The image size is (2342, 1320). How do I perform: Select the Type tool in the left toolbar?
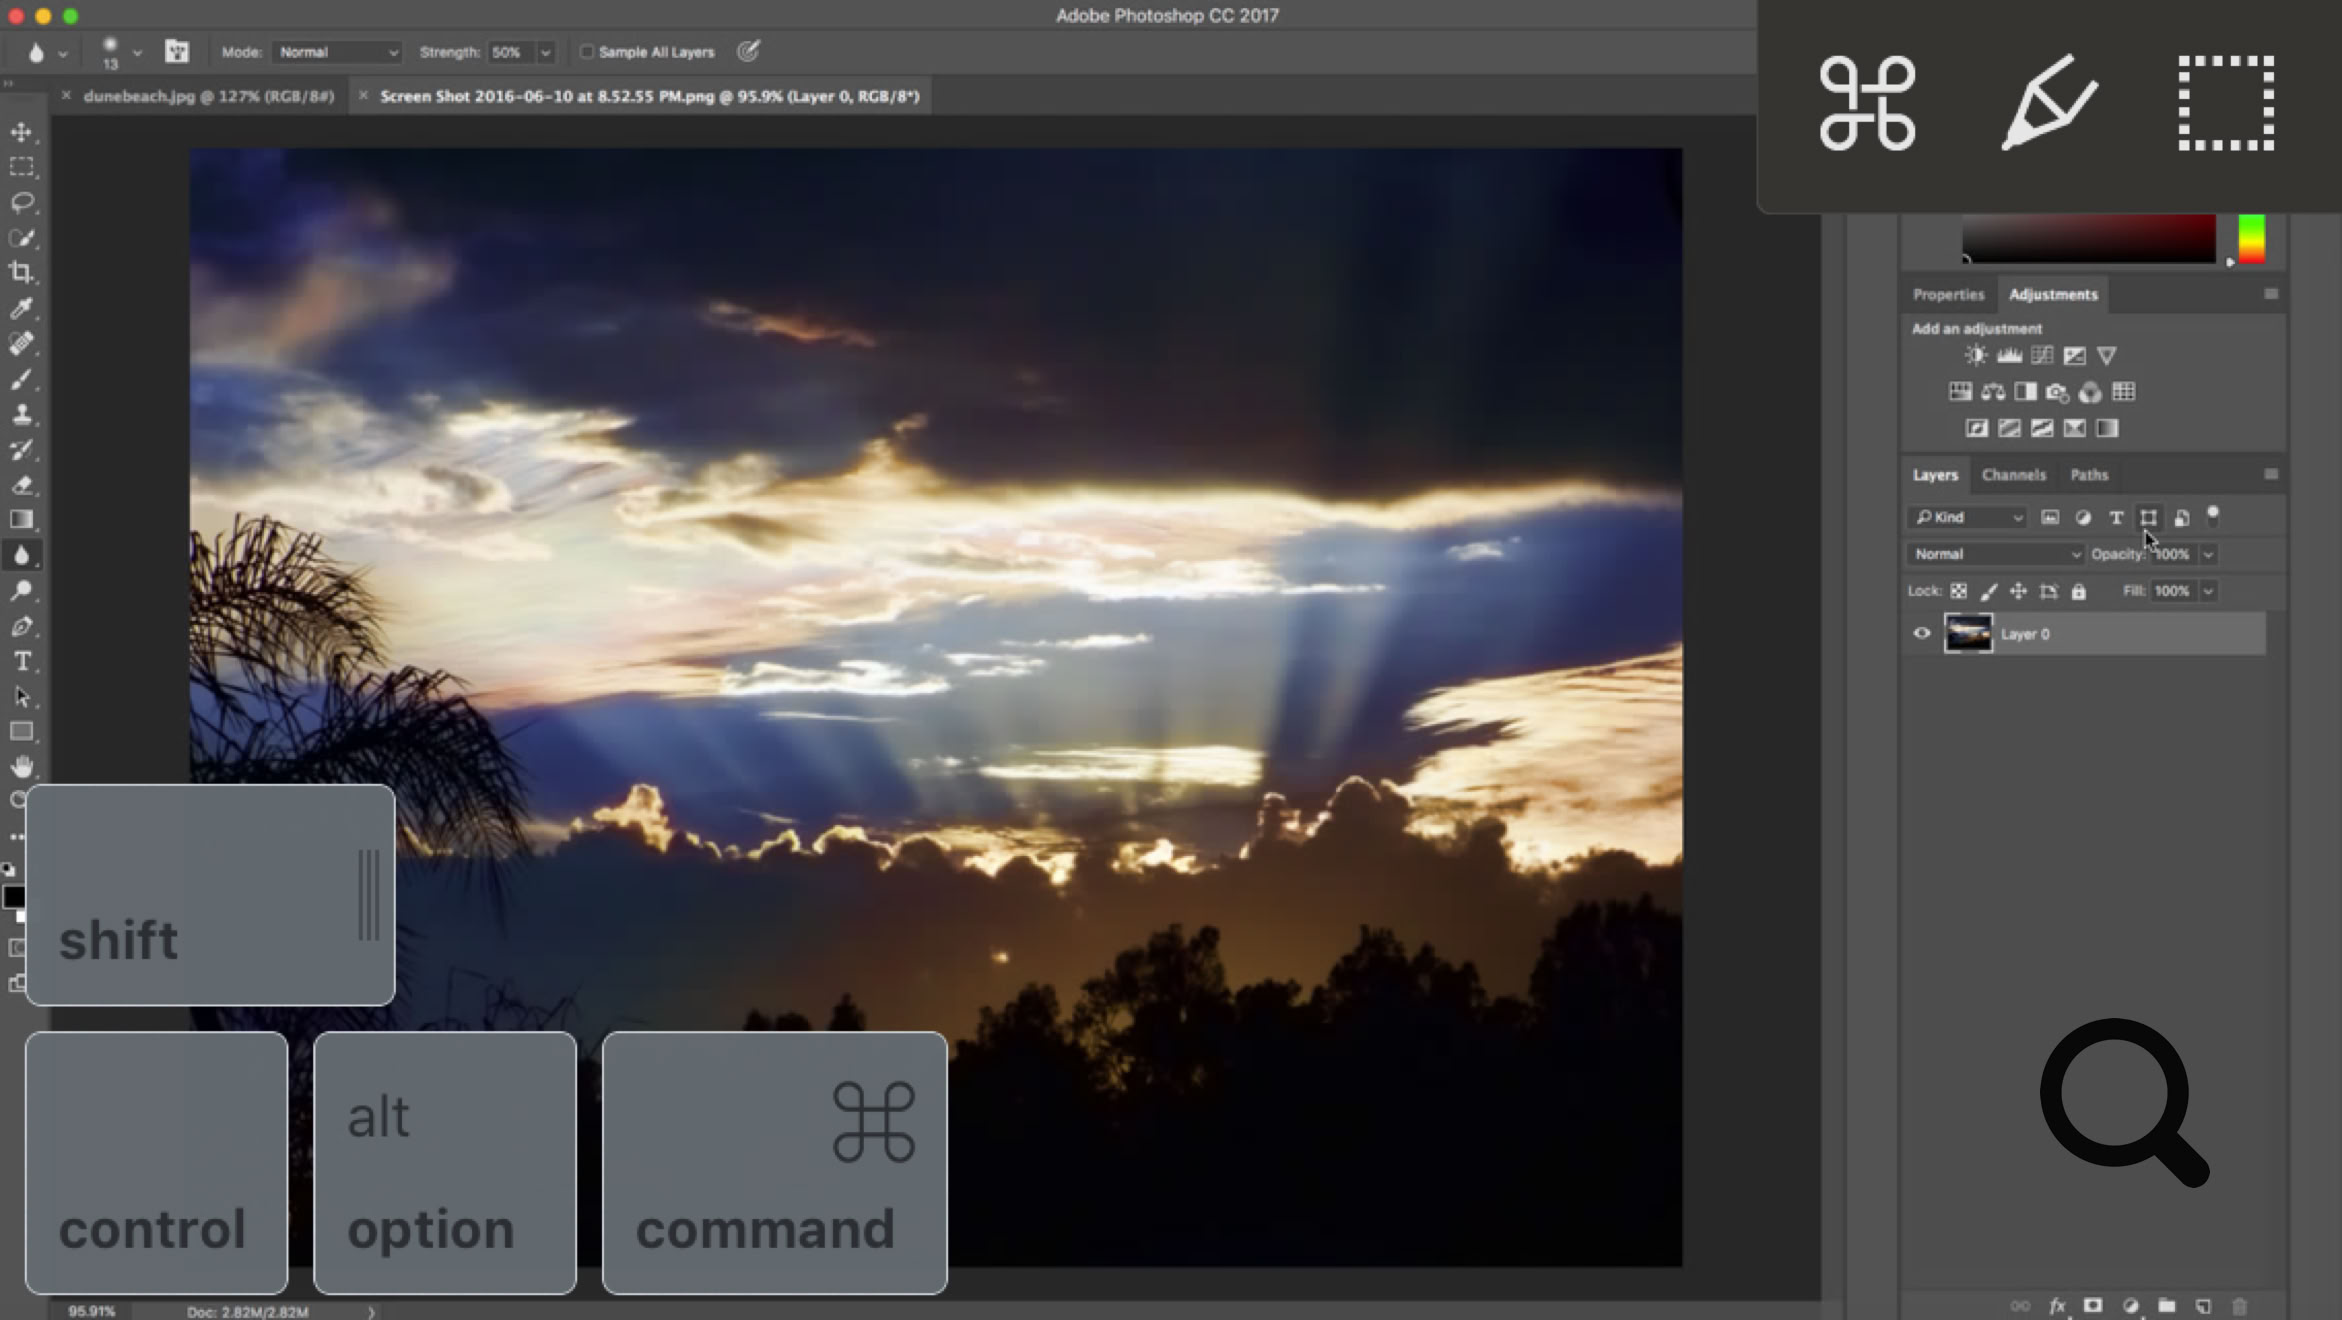pos(23,662)
